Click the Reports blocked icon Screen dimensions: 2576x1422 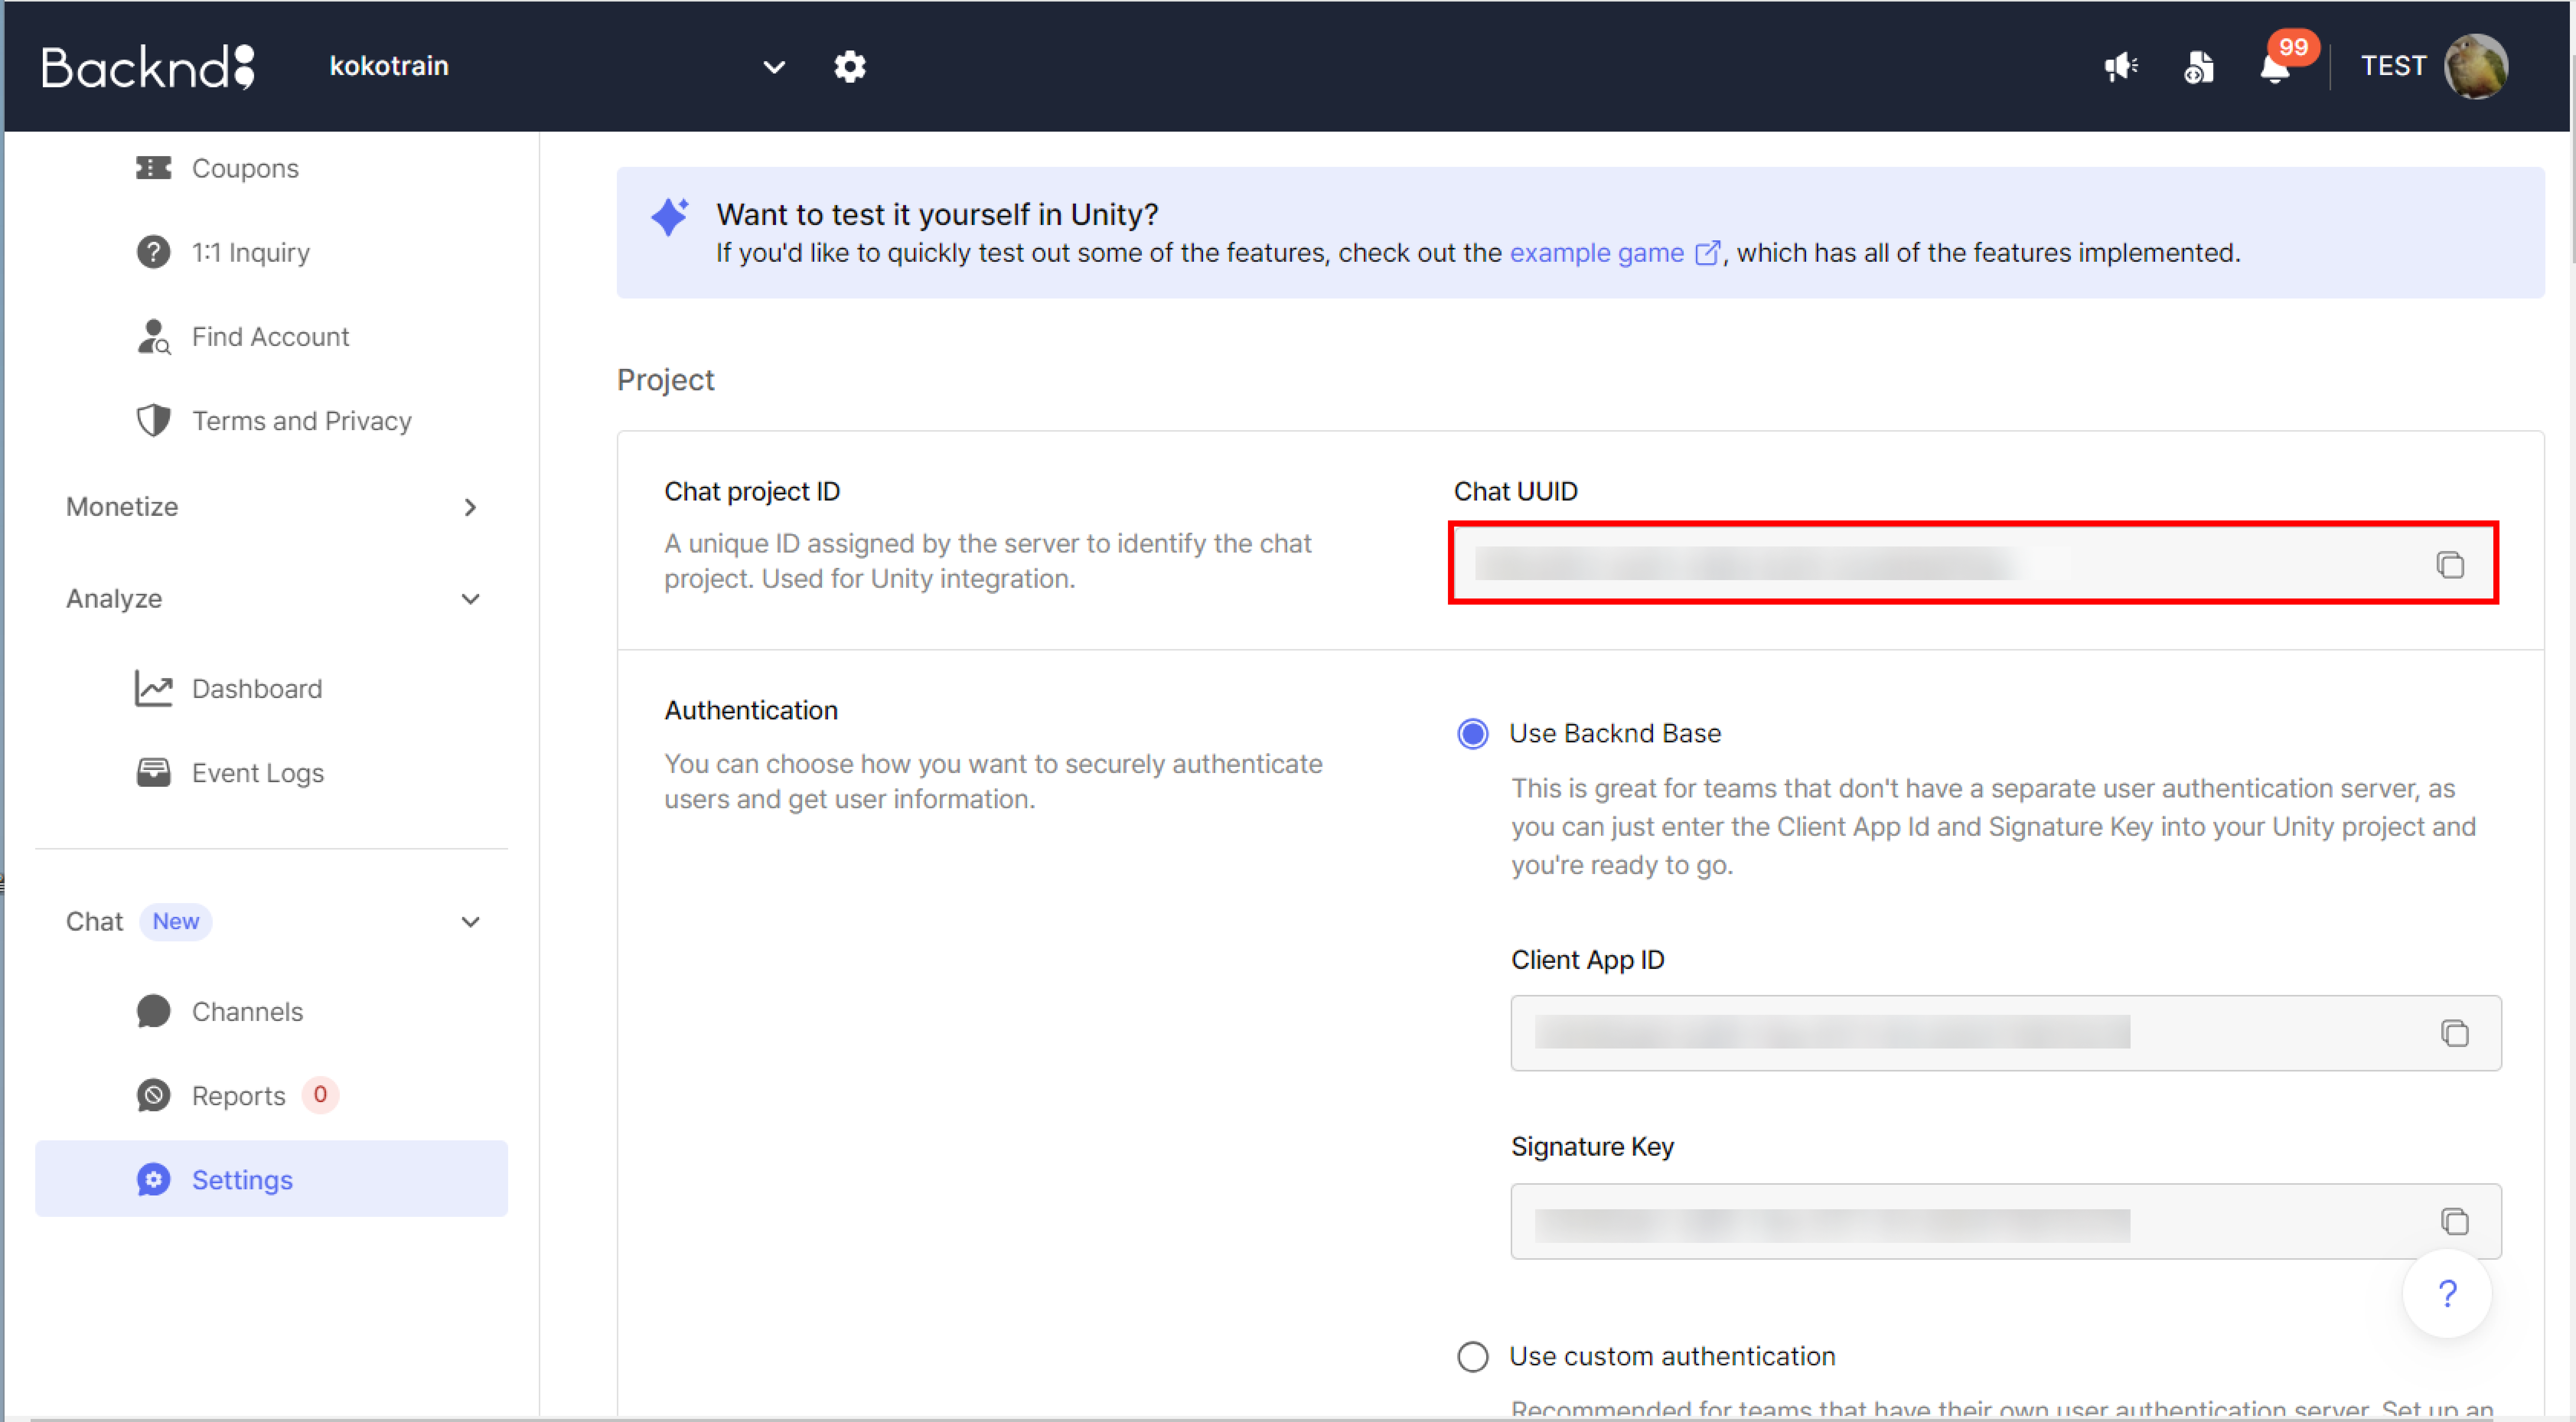153,1095
